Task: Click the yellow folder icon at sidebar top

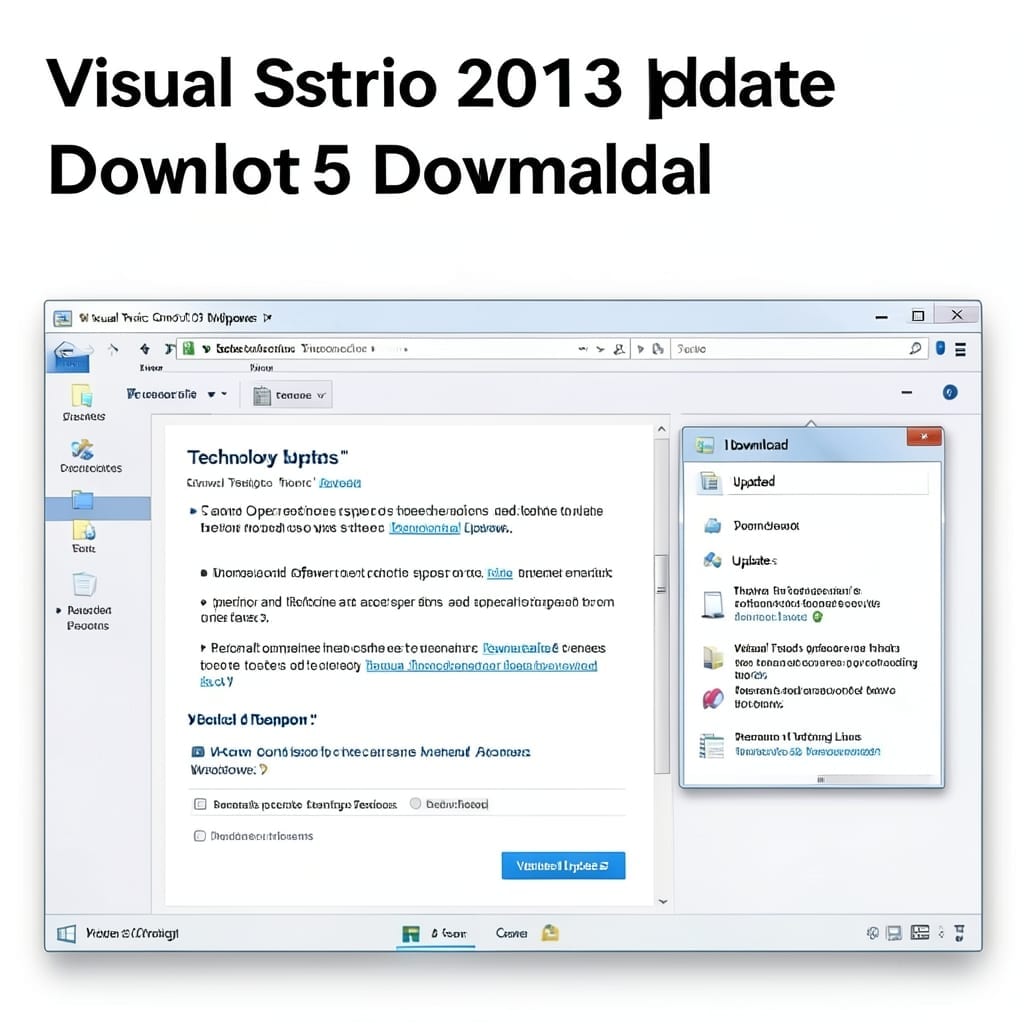Action: (82, 396)
